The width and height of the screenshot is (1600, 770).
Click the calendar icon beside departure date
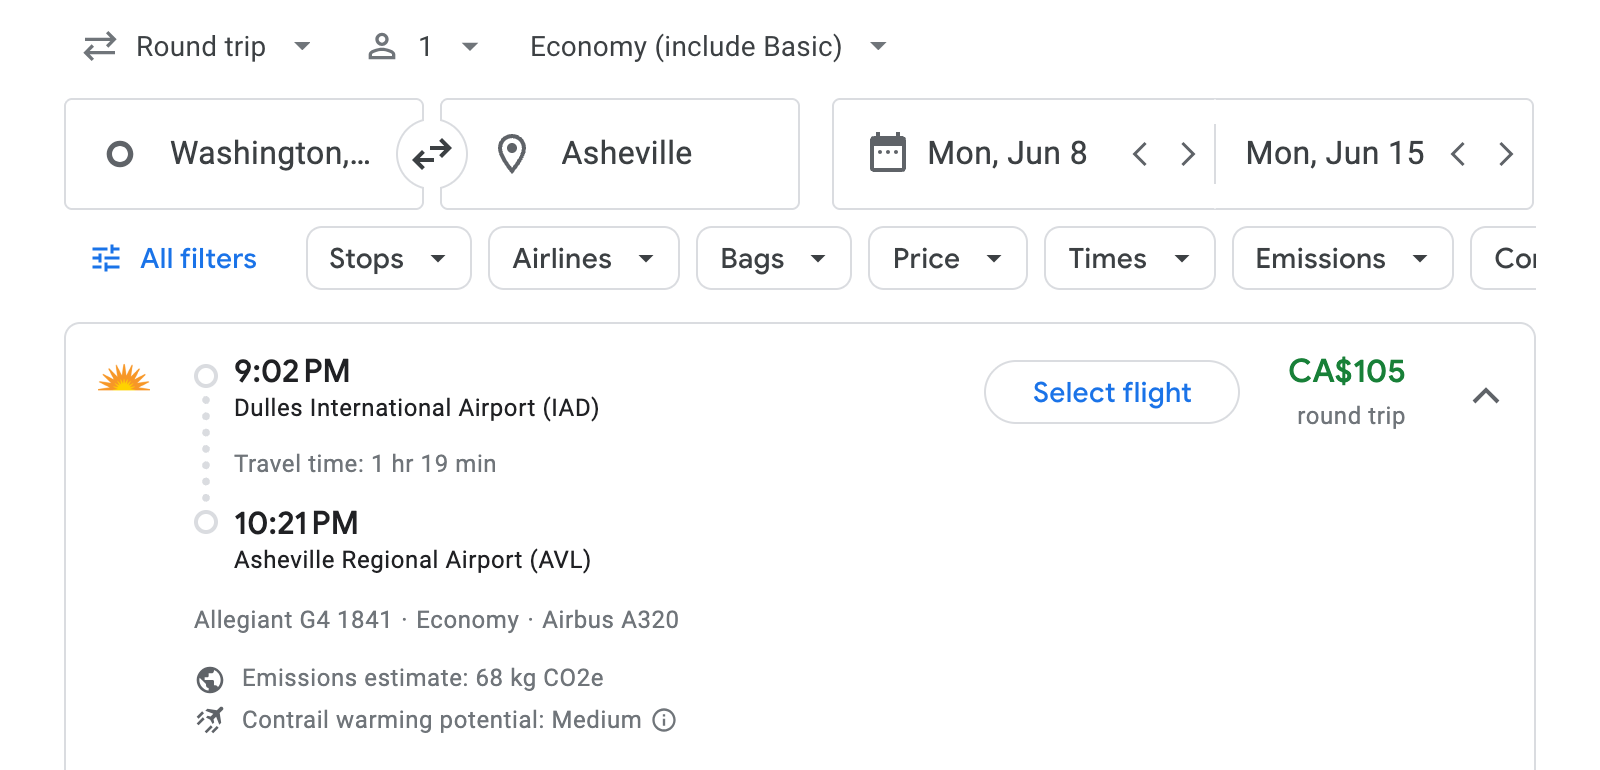[x=885, y=152]
